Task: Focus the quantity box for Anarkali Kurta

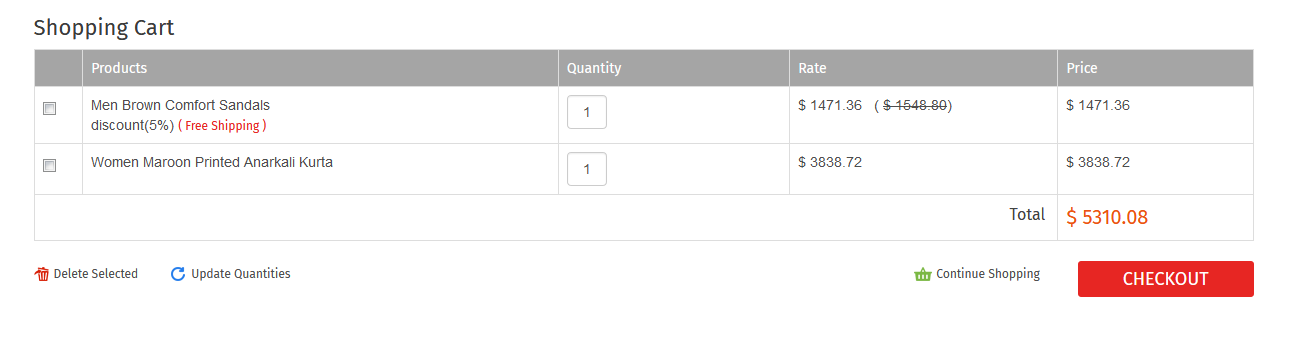Action: [x=587, y=169]
